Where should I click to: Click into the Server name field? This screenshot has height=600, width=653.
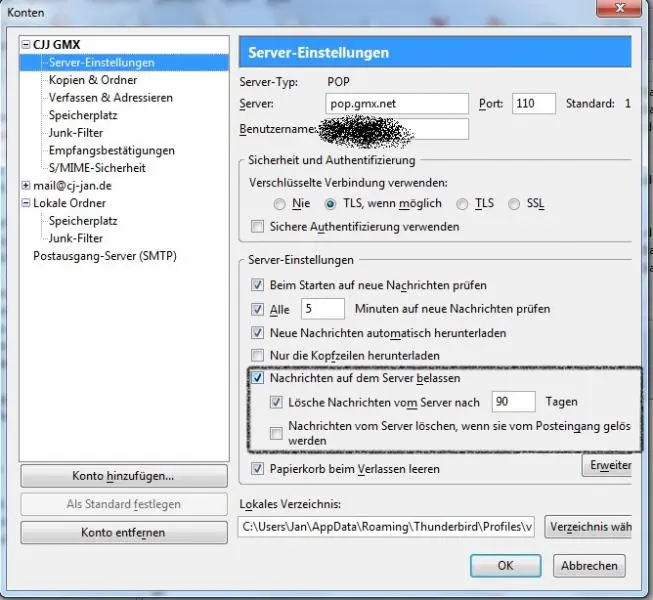pyautogui.click(x=398, y=104)
